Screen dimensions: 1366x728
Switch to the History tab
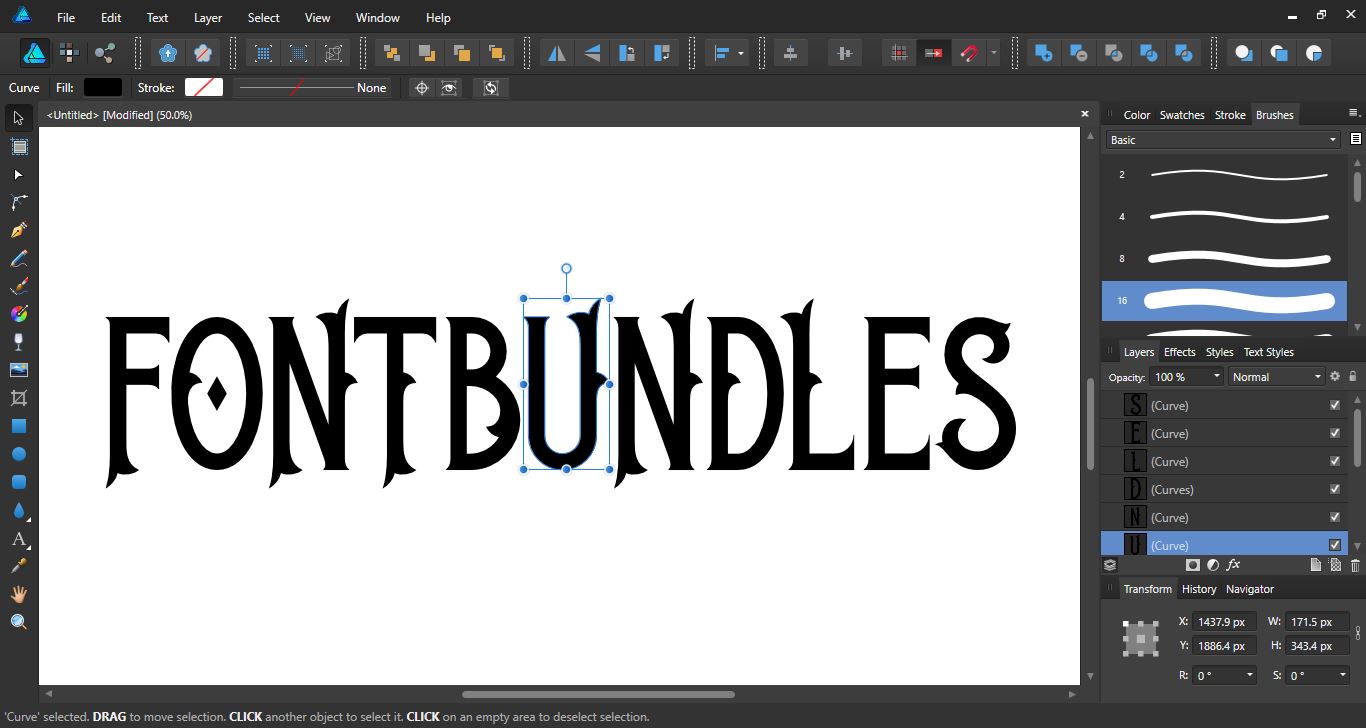pos(1199,589)
